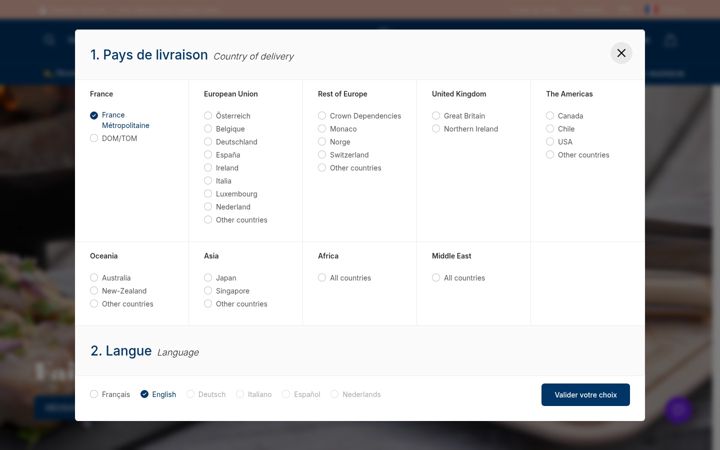Select All countries under Middle East
This screenshot has height=450, width=720.
pyautogui.click(x=458, y=278)
